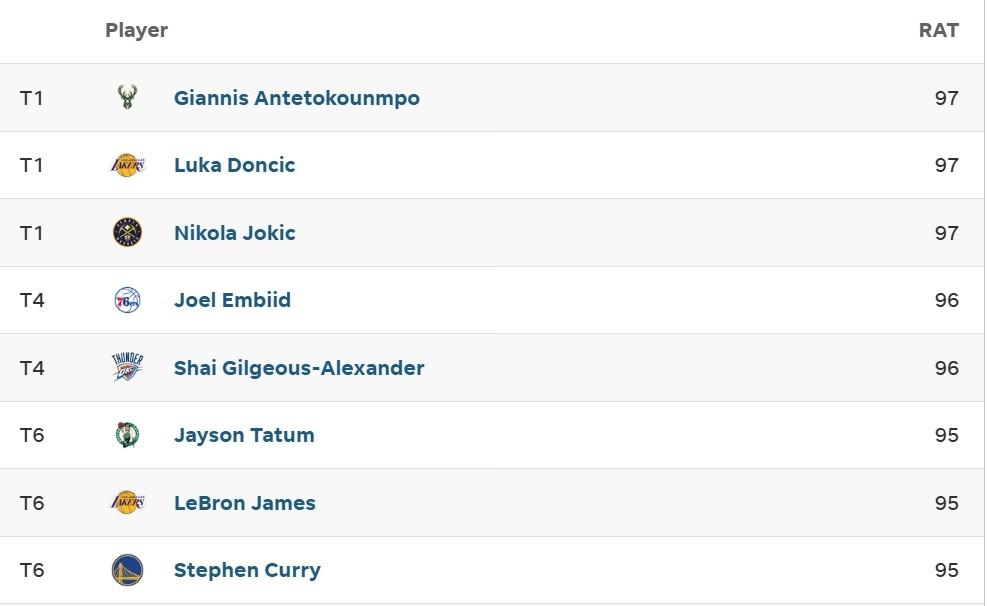The width and height of the screenshot is (988, 606).
Task: Visit Shai Gilgeous-Alexander's player page
Action: point(299,368)
